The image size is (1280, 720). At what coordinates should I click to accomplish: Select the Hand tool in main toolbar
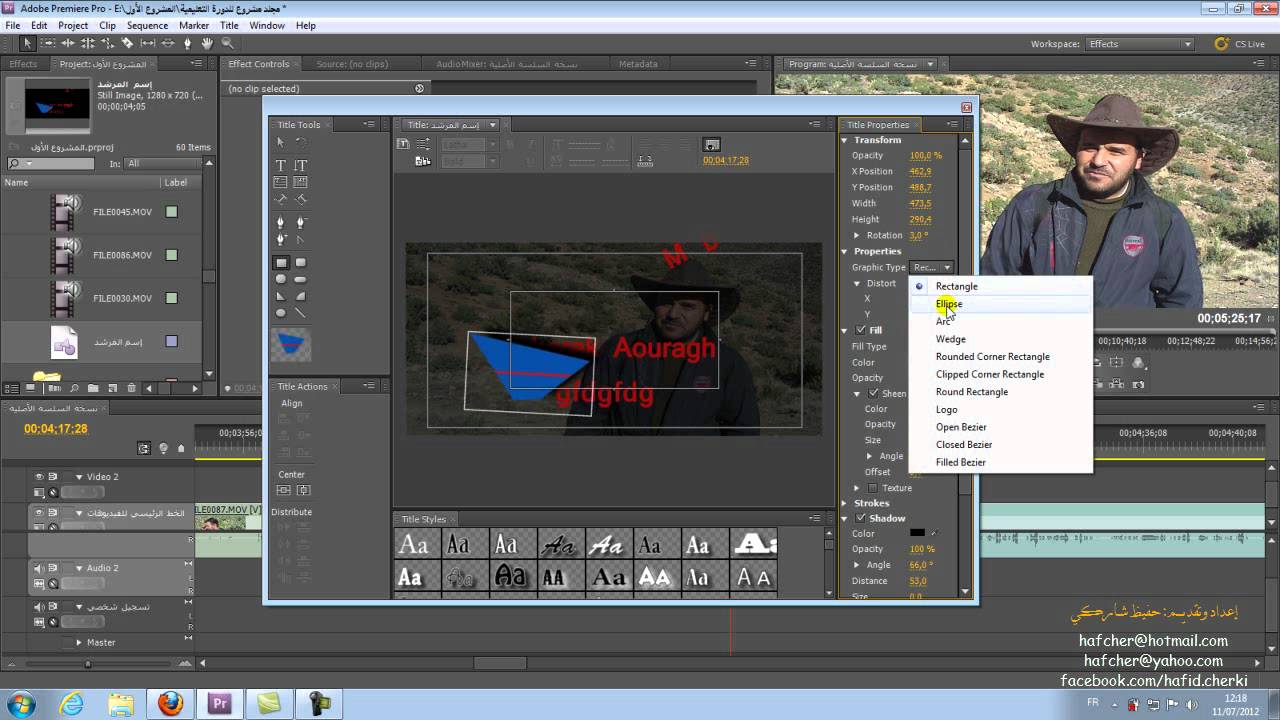[x=207, y=43]
